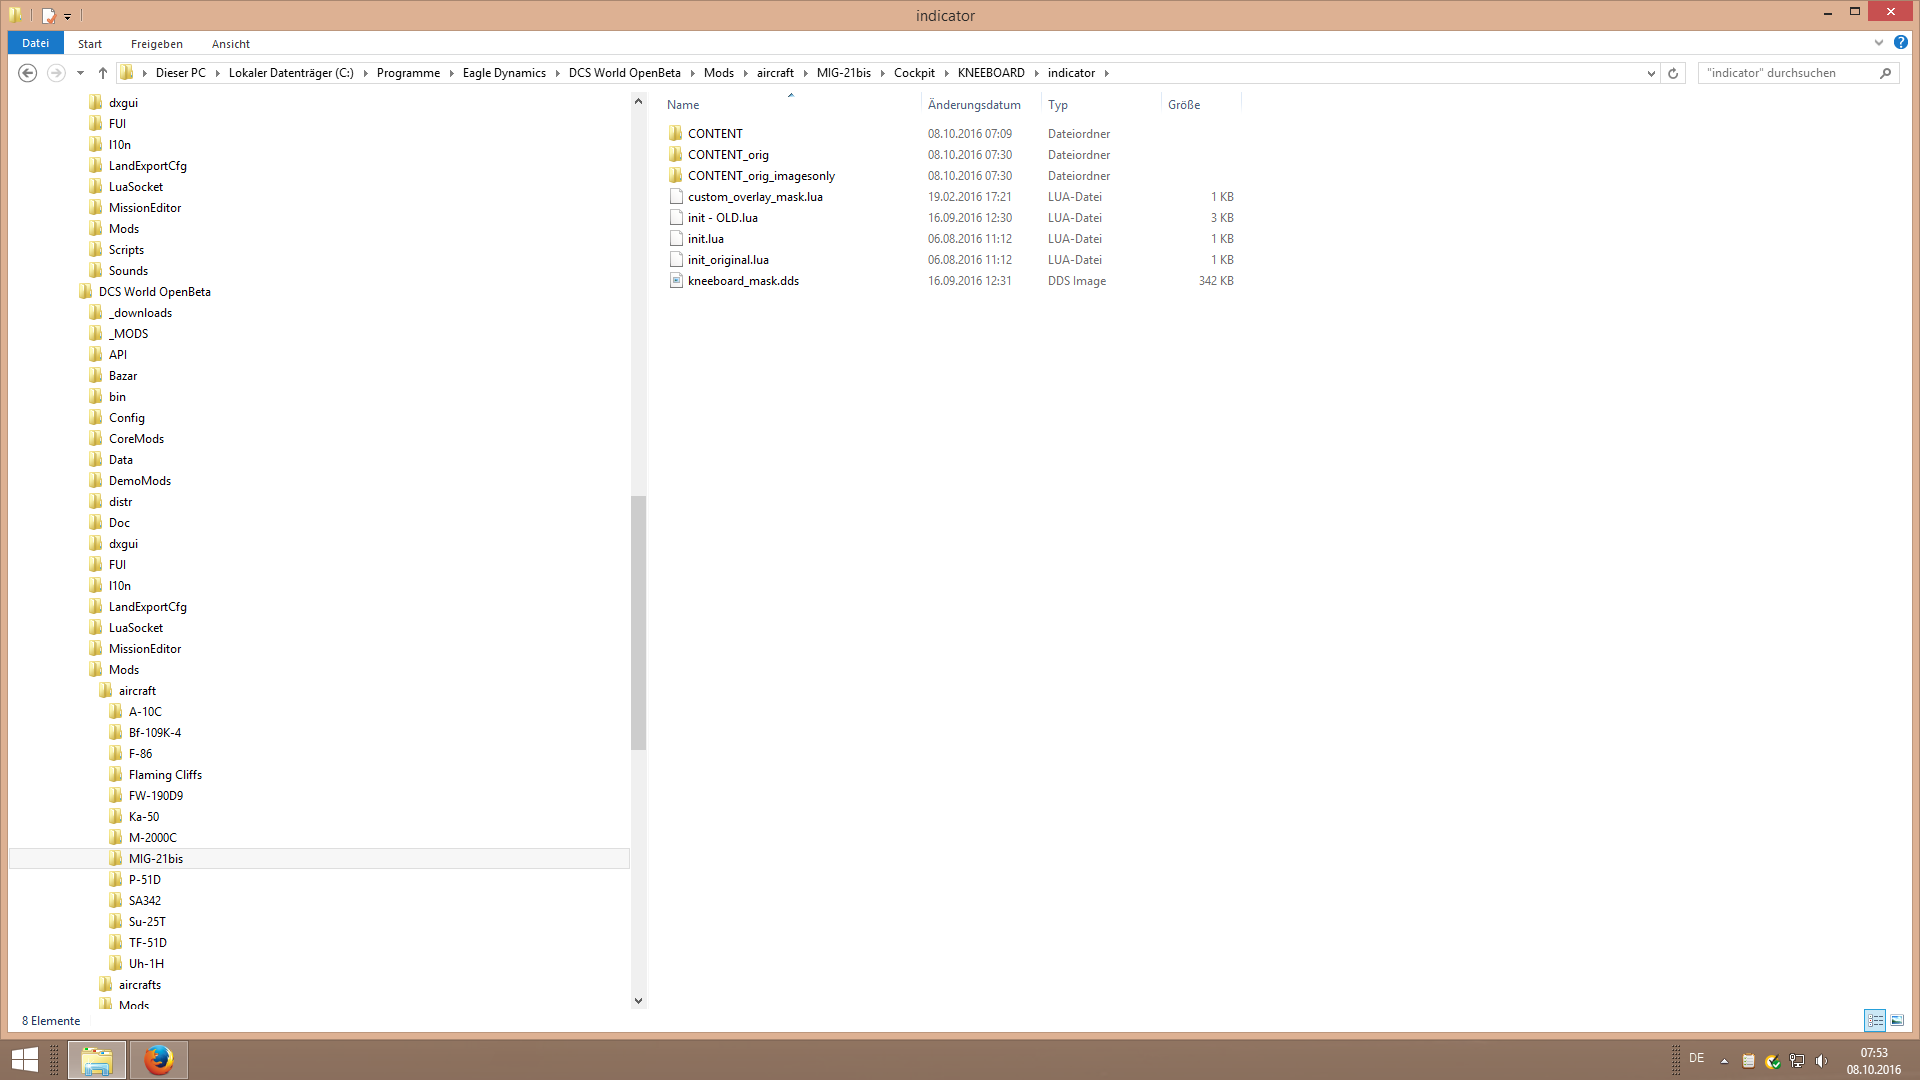Image resolution: width=1920 pixels, height=1080 pixels.
Task: Click the DE language indicator
Action: click(1696, 1058)
